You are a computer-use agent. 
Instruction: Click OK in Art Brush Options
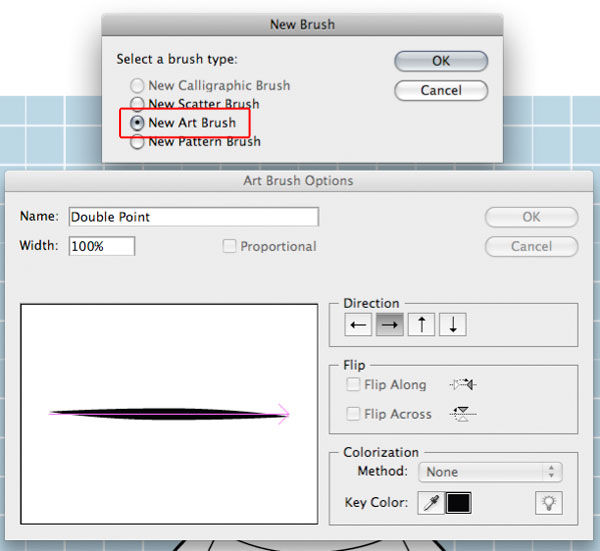pyautogui.click(x=531, y=217)
